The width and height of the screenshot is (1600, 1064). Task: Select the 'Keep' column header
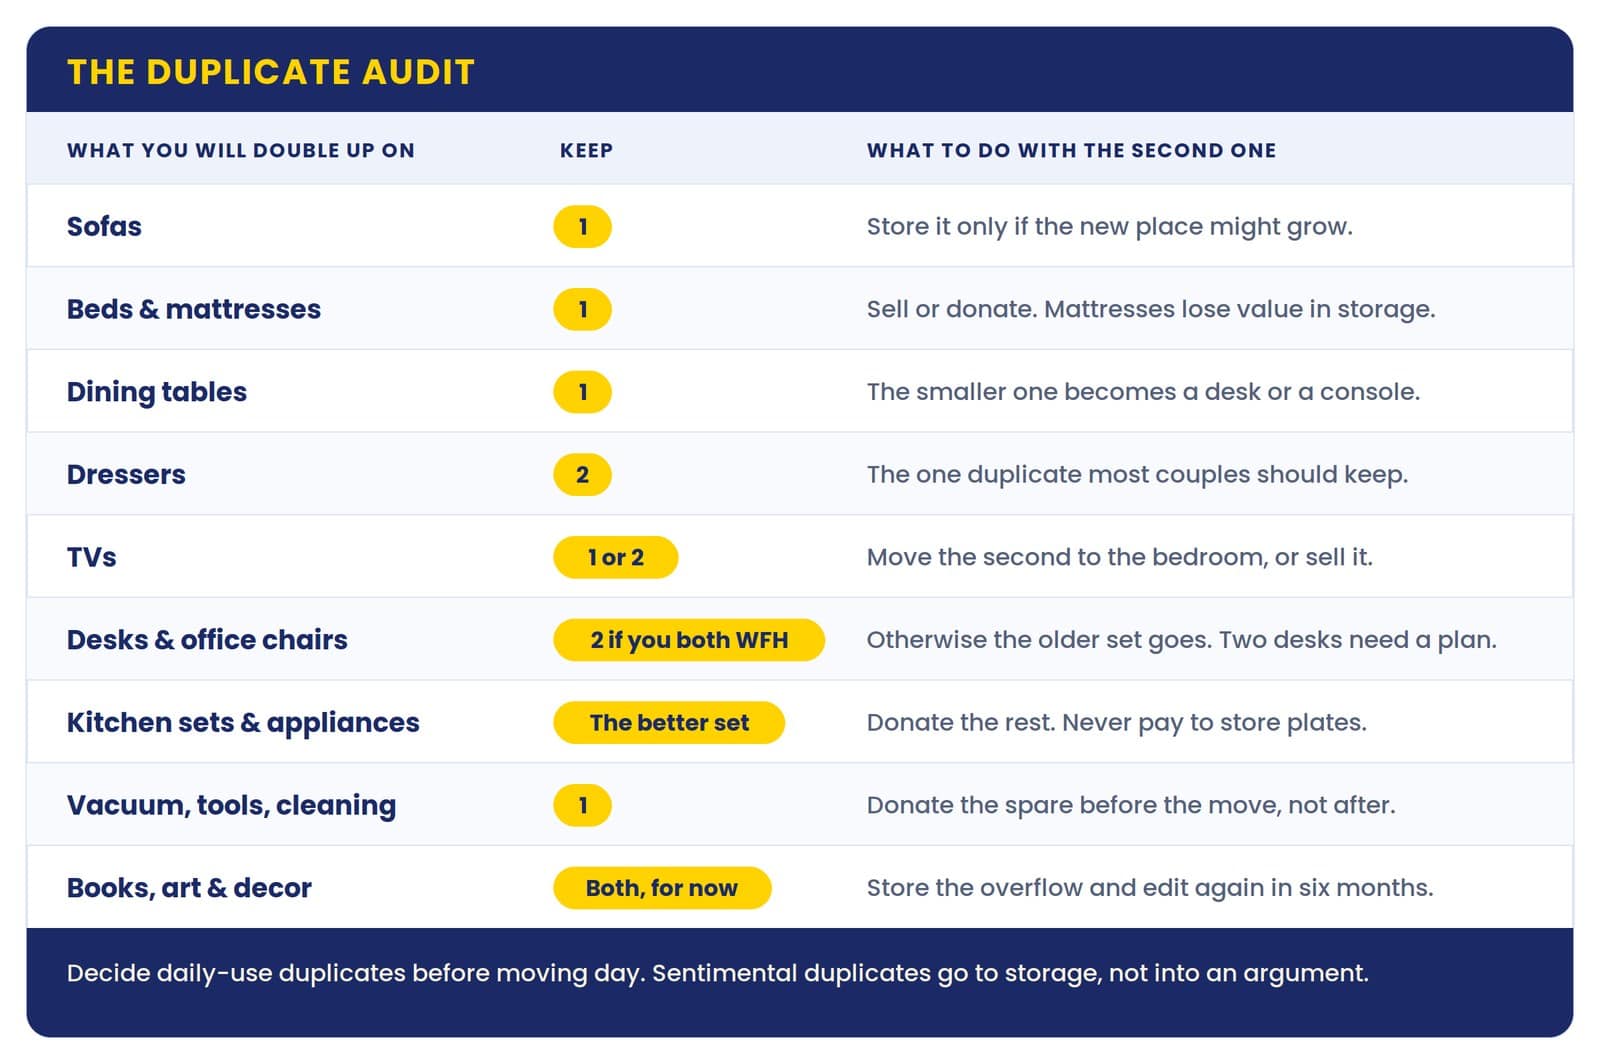pos(586,150)
